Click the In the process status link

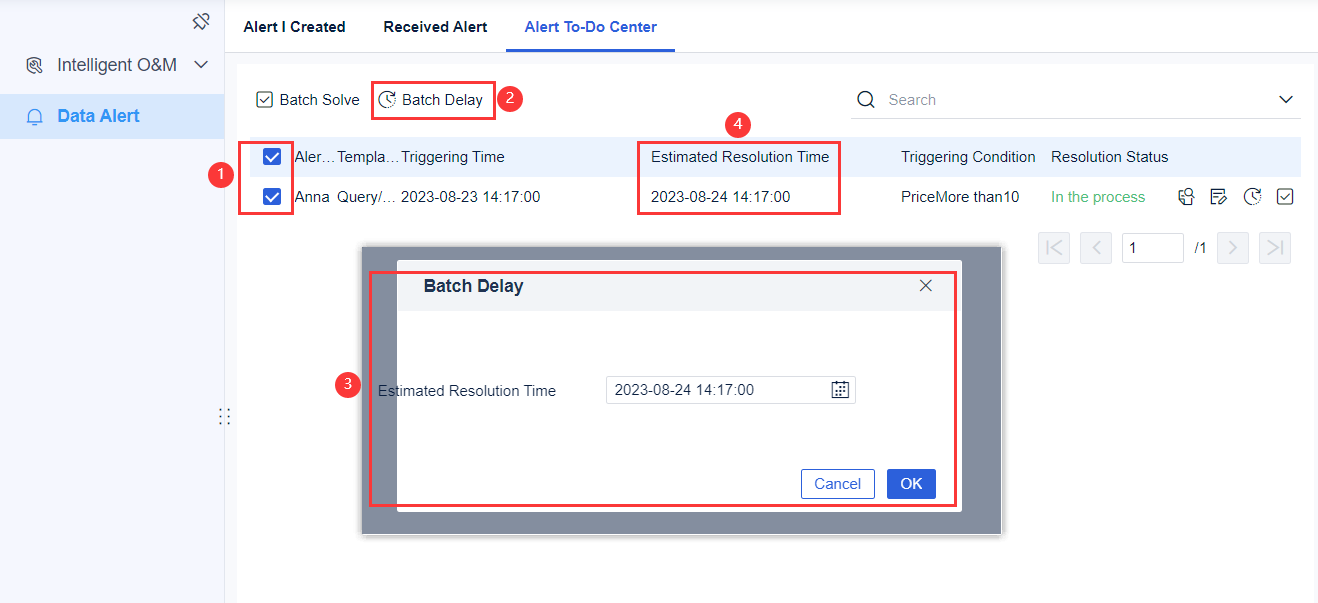[x=1097, y=196]
